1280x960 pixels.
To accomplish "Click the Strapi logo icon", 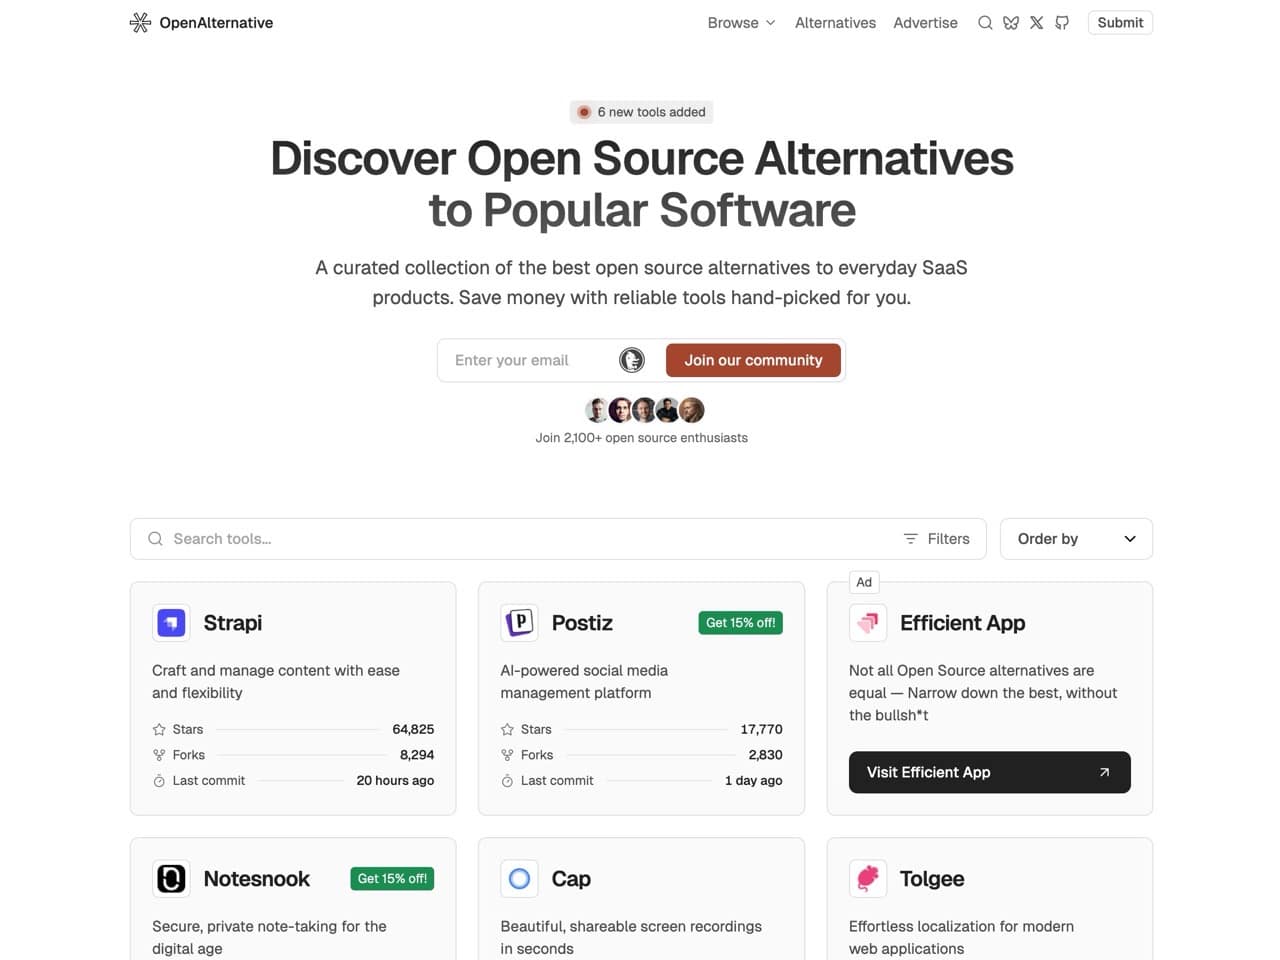I will [171, 623].
